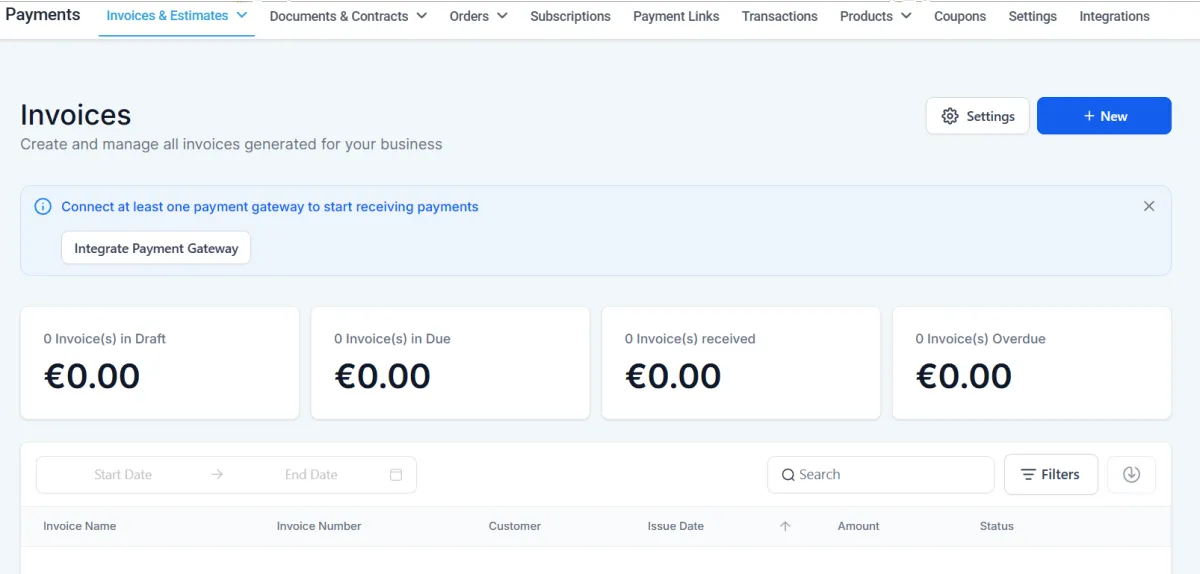Go to the Subscriptions tab
This screenshot has width=1200, height=574.
tap(570, 16)
